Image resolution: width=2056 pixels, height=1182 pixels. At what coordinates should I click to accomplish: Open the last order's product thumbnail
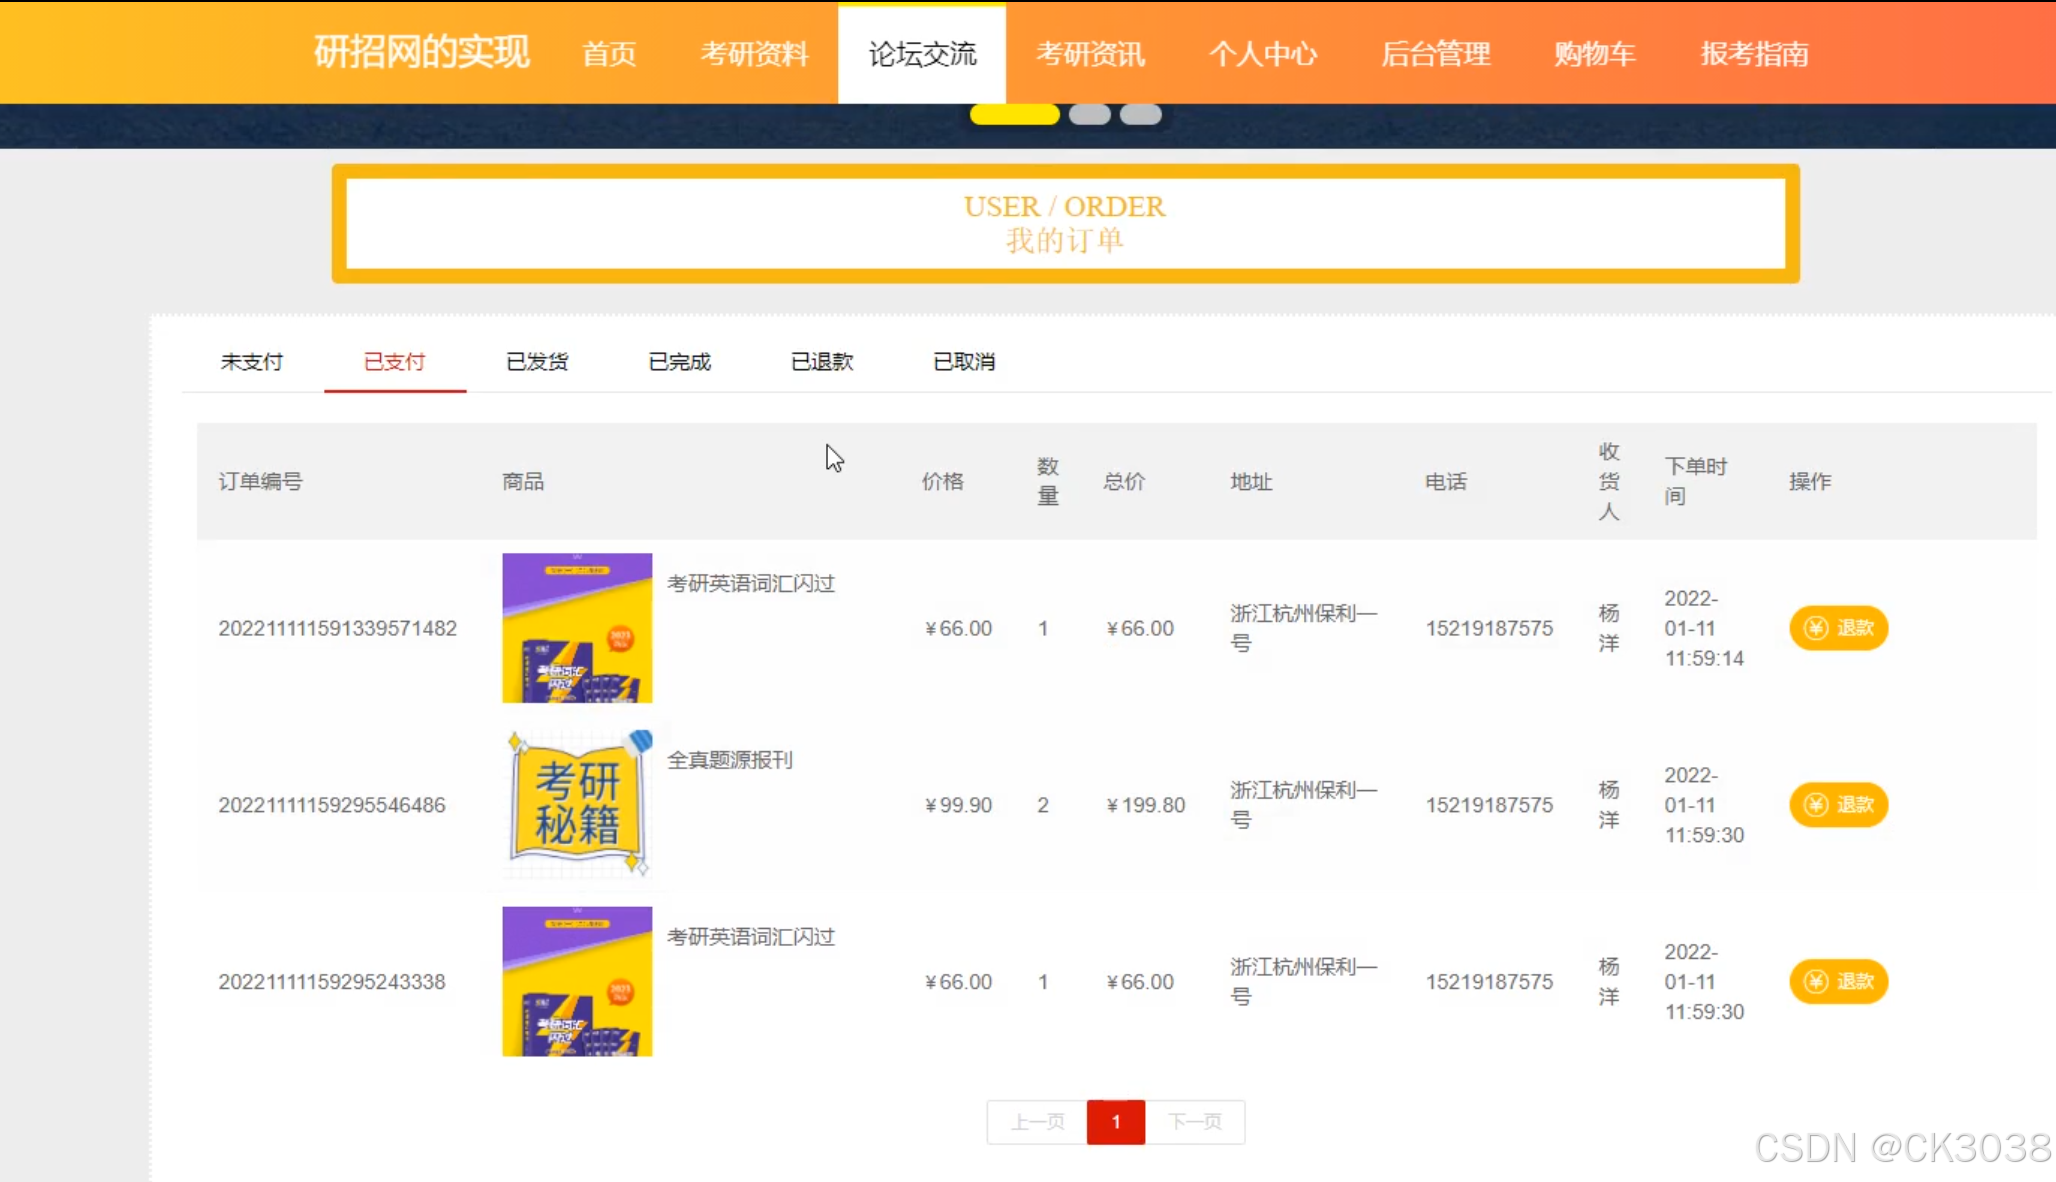coord(577,981)
